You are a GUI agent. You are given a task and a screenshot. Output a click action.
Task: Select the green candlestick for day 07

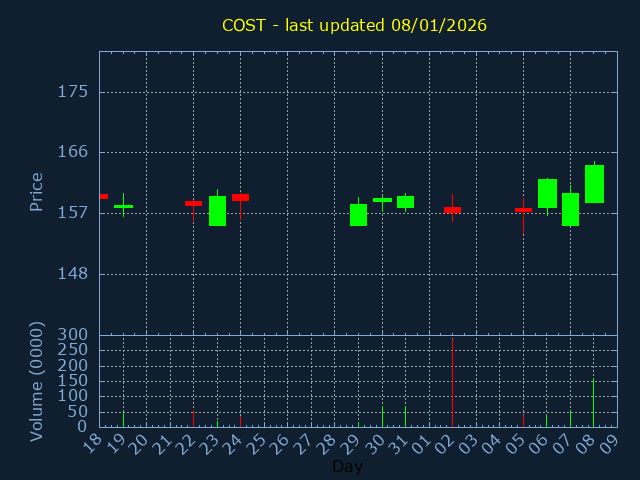click(570, 209)
